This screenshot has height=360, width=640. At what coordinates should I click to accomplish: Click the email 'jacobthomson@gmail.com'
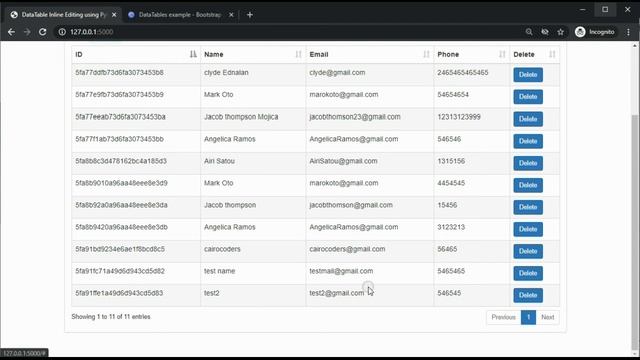(x=351, y=205)
